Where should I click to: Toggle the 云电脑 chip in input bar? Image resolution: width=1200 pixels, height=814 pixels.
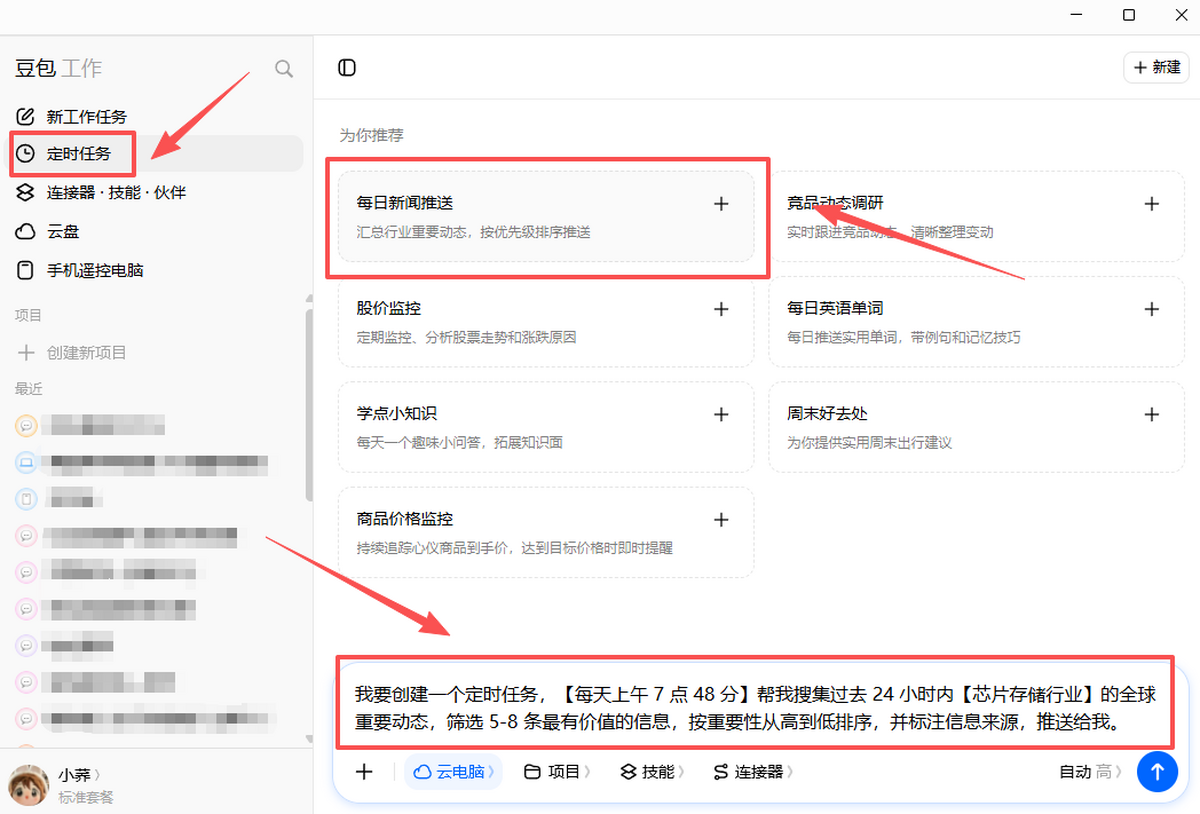[454, 772]
